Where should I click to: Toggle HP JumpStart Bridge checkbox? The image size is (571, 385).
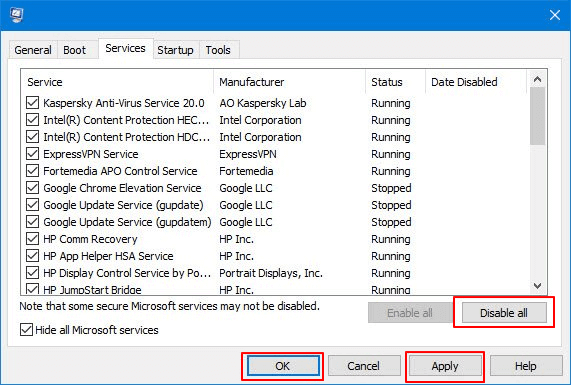coord(32,290)
